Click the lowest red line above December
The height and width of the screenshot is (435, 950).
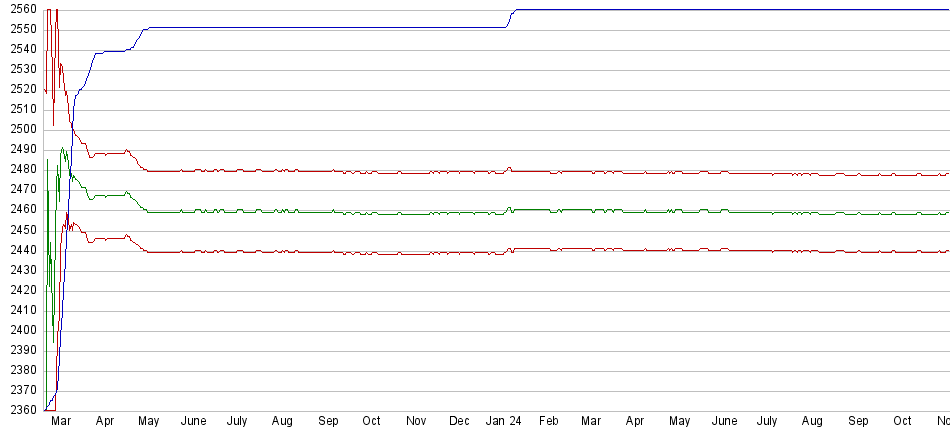point(460,253)
